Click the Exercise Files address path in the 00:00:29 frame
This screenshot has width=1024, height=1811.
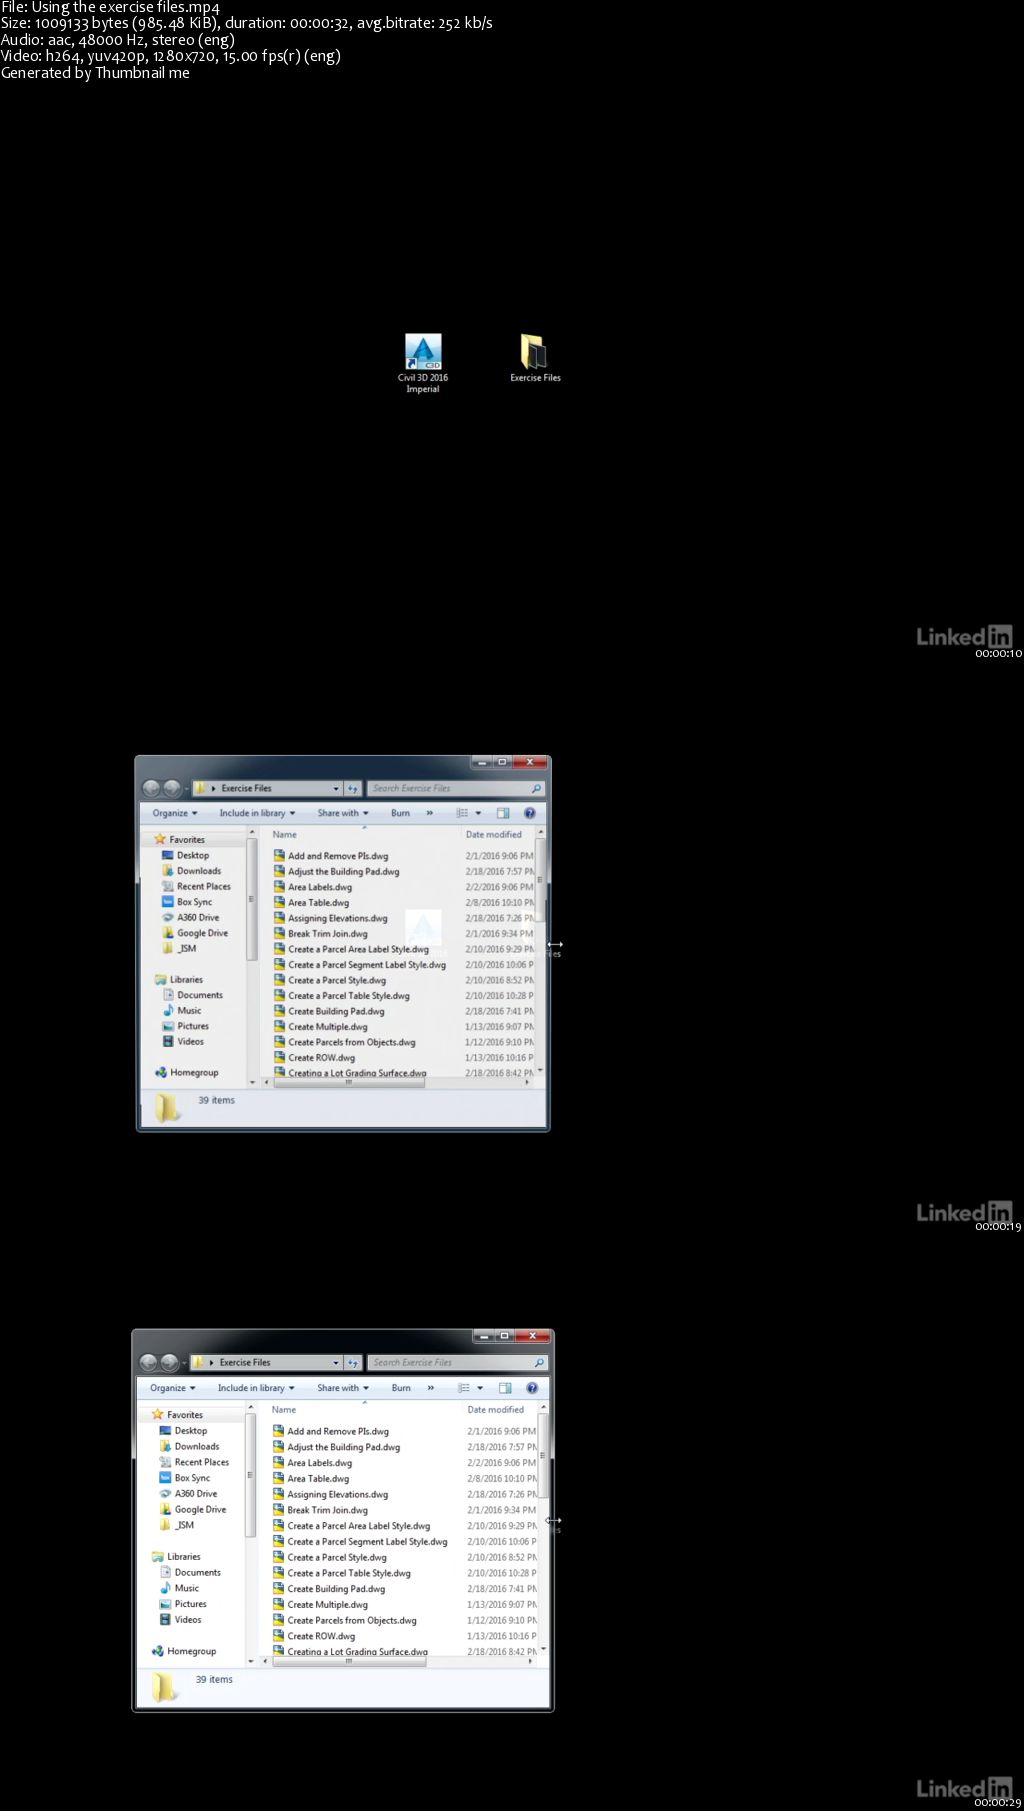click(x=245, y=1363)
